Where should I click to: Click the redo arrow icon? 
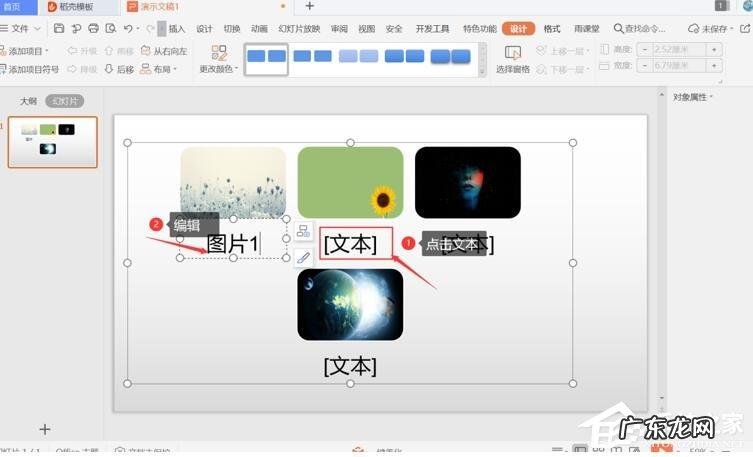150,28
